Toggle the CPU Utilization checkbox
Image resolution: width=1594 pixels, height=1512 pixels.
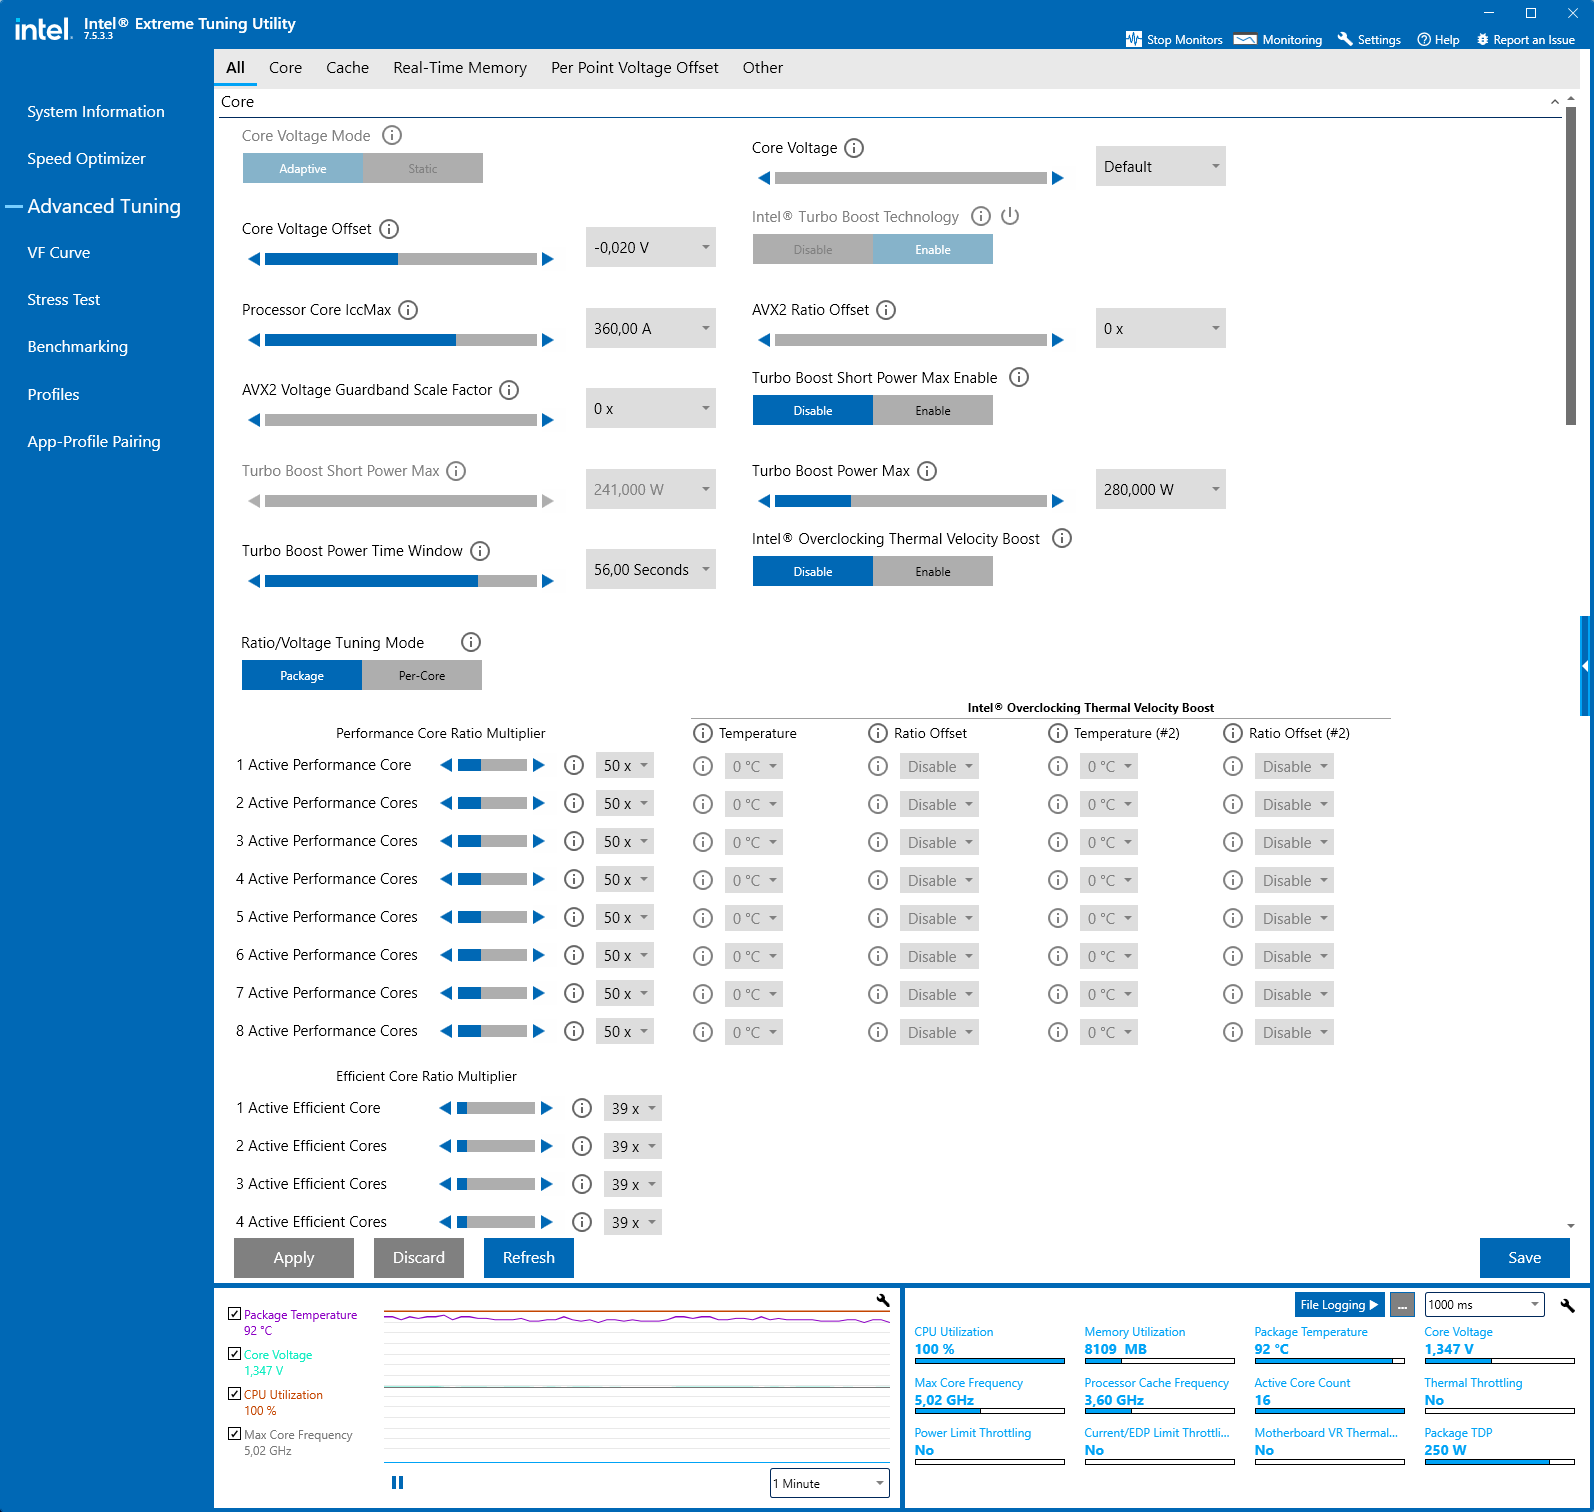click(234, 1394)
